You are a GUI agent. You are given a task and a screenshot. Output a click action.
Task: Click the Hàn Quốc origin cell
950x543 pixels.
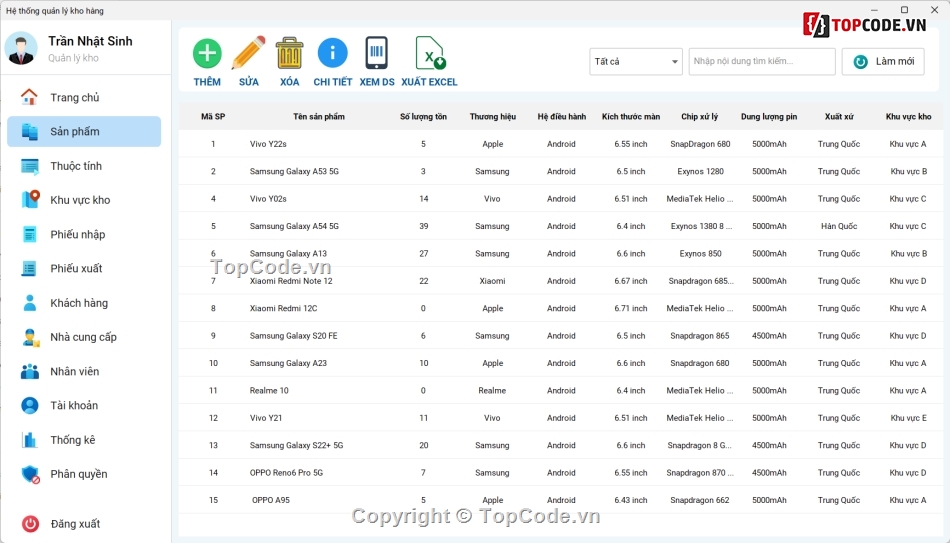pyautogui.click(x=839, y=226)
